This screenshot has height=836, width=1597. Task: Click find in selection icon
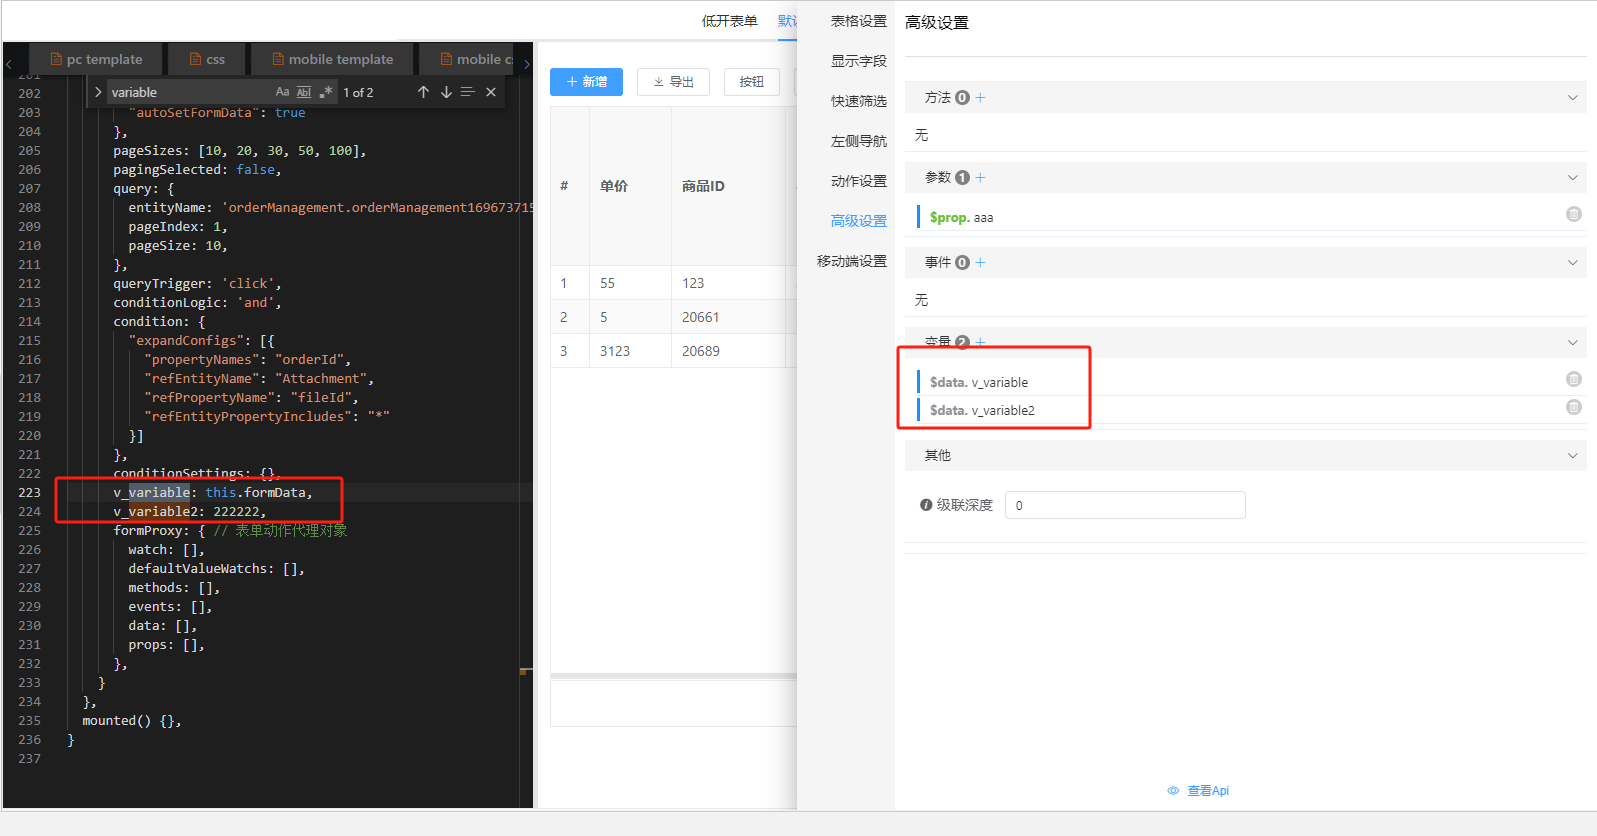tap(467, 92)
